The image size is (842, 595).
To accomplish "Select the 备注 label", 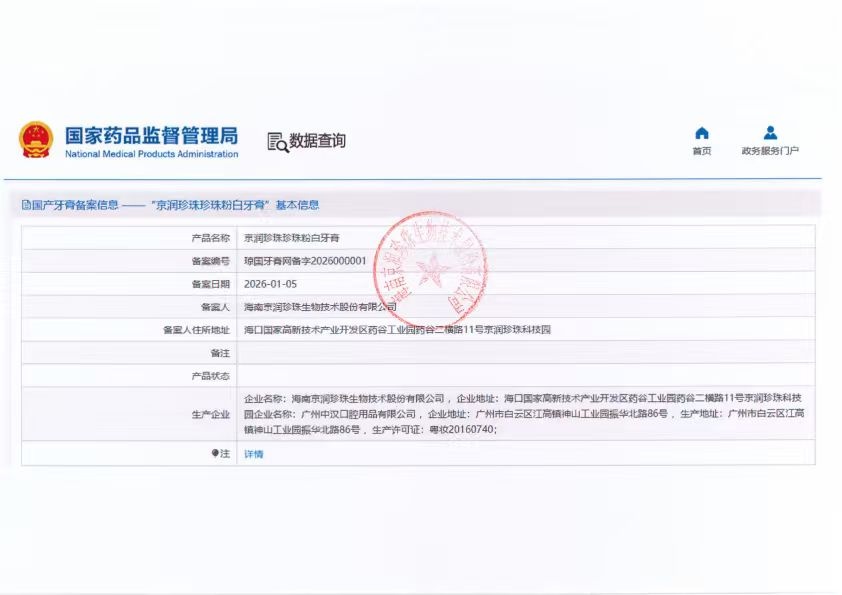I will coord(220,353).
